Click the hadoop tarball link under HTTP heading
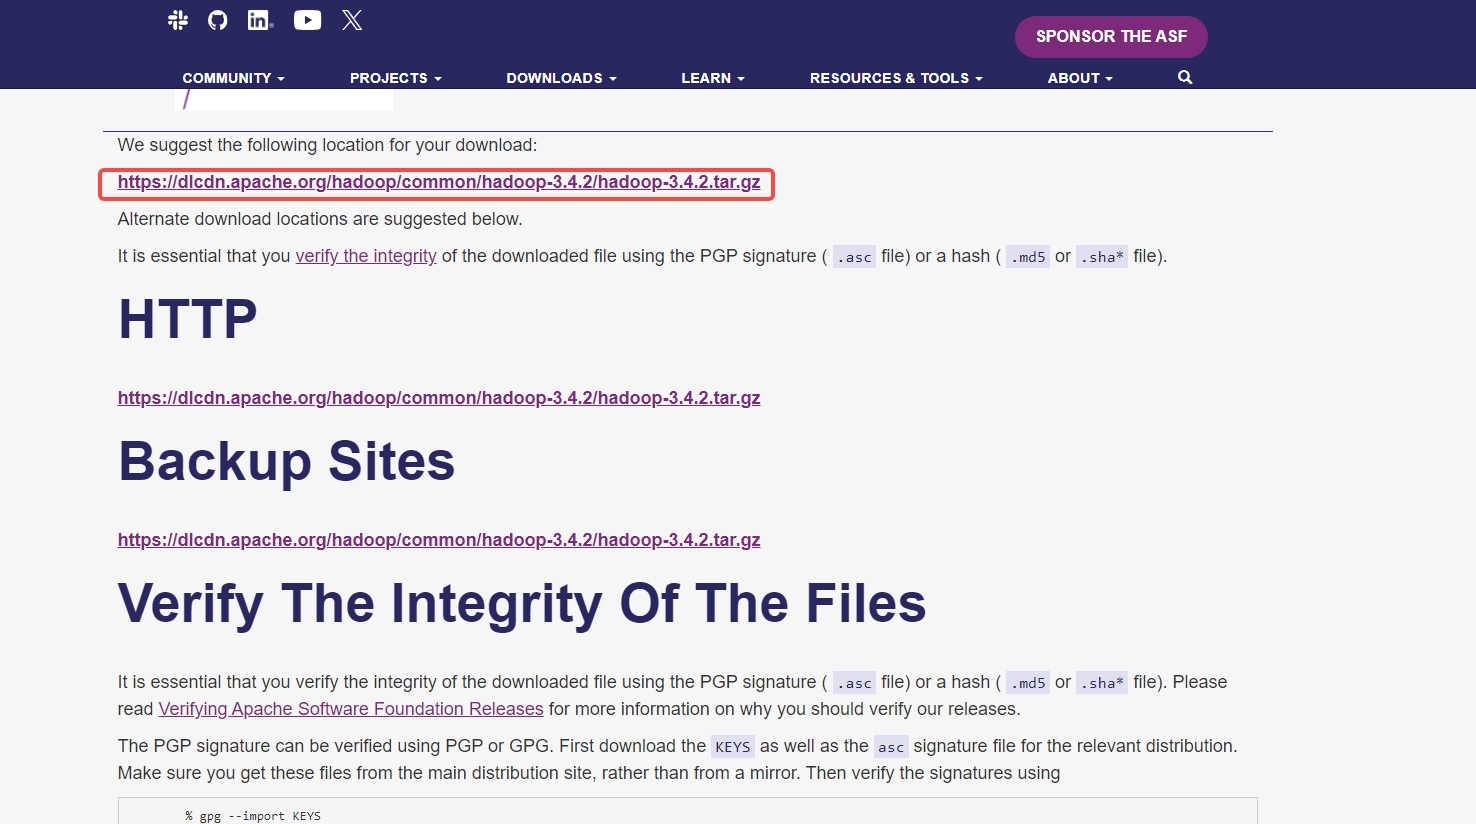Image resolution: width=1476 pixels, height=824 pixels. point(439,398)
